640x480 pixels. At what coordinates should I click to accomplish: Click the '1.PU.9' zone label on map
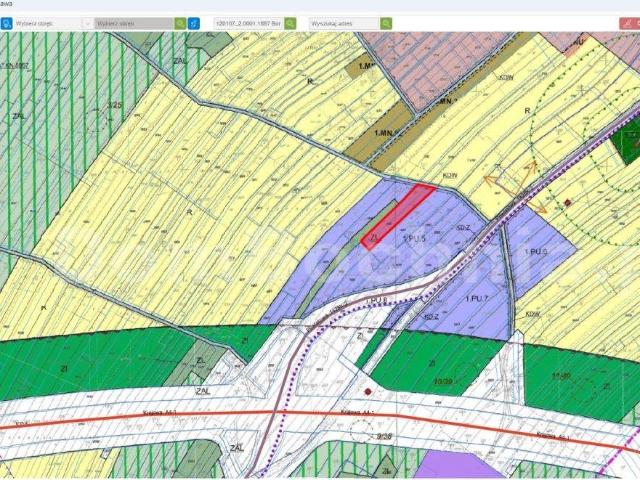(x=536, y=252)
